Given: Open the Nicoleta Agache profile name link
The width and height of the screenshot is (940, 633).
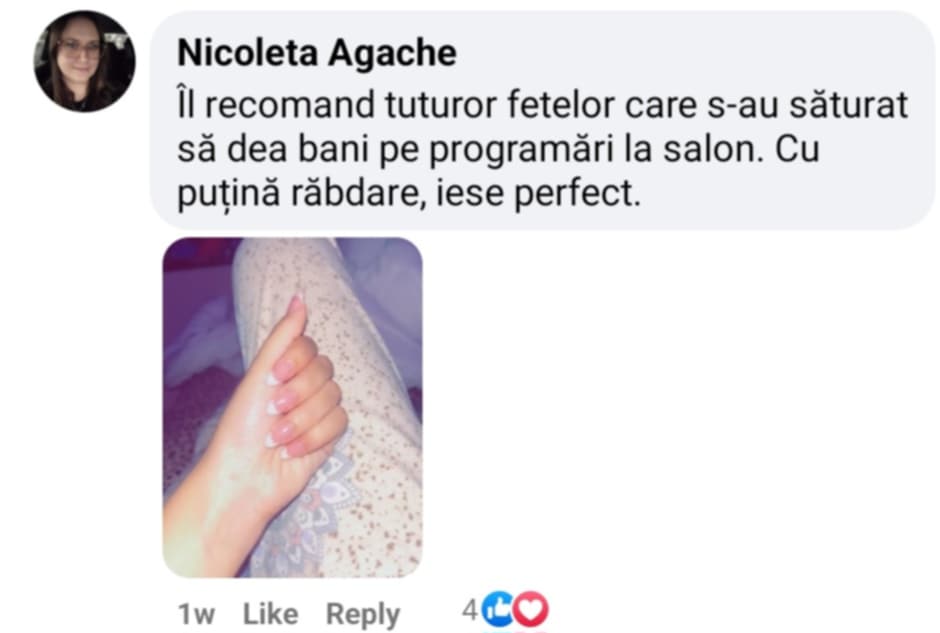Looking at the screenshot, I should click(x=317, y=53).
